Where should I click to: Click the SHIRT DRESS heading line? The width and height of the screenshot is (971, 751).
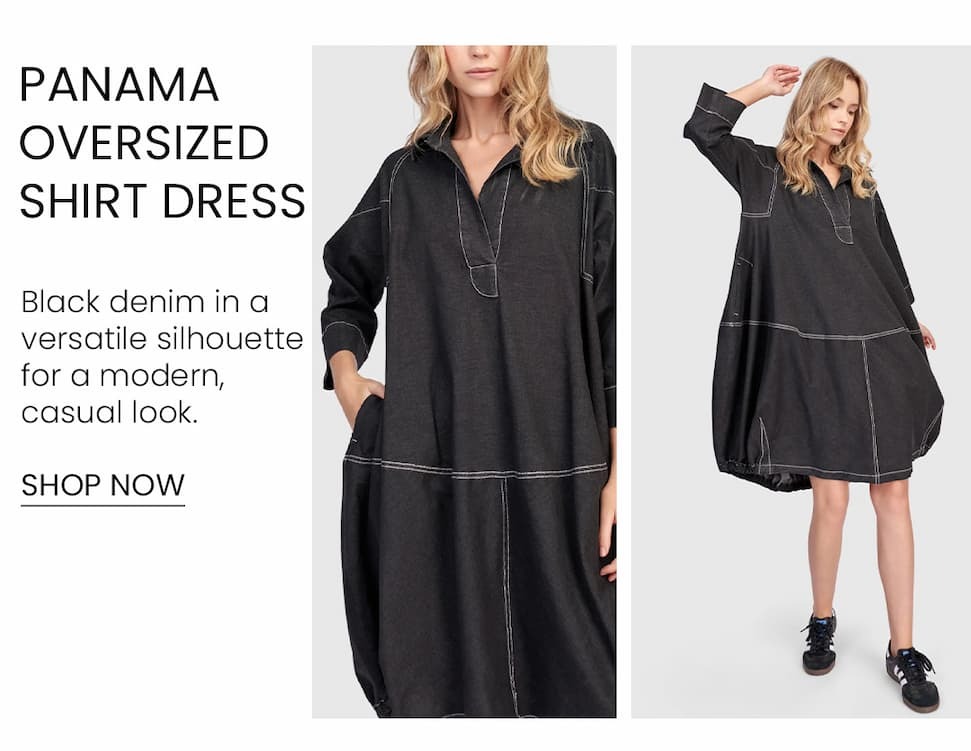[x=162, y=201]
